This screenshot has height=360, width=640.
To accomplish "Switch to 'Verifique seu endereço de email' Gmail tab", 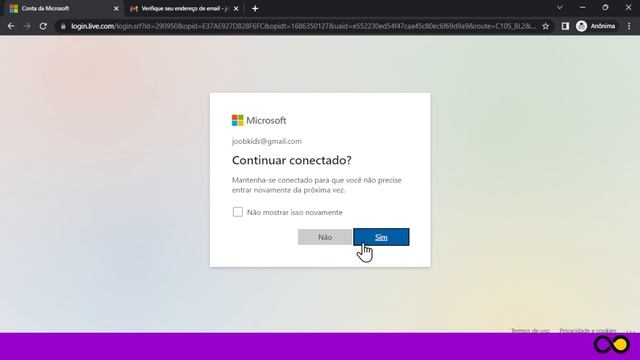I will coord(183,9).
